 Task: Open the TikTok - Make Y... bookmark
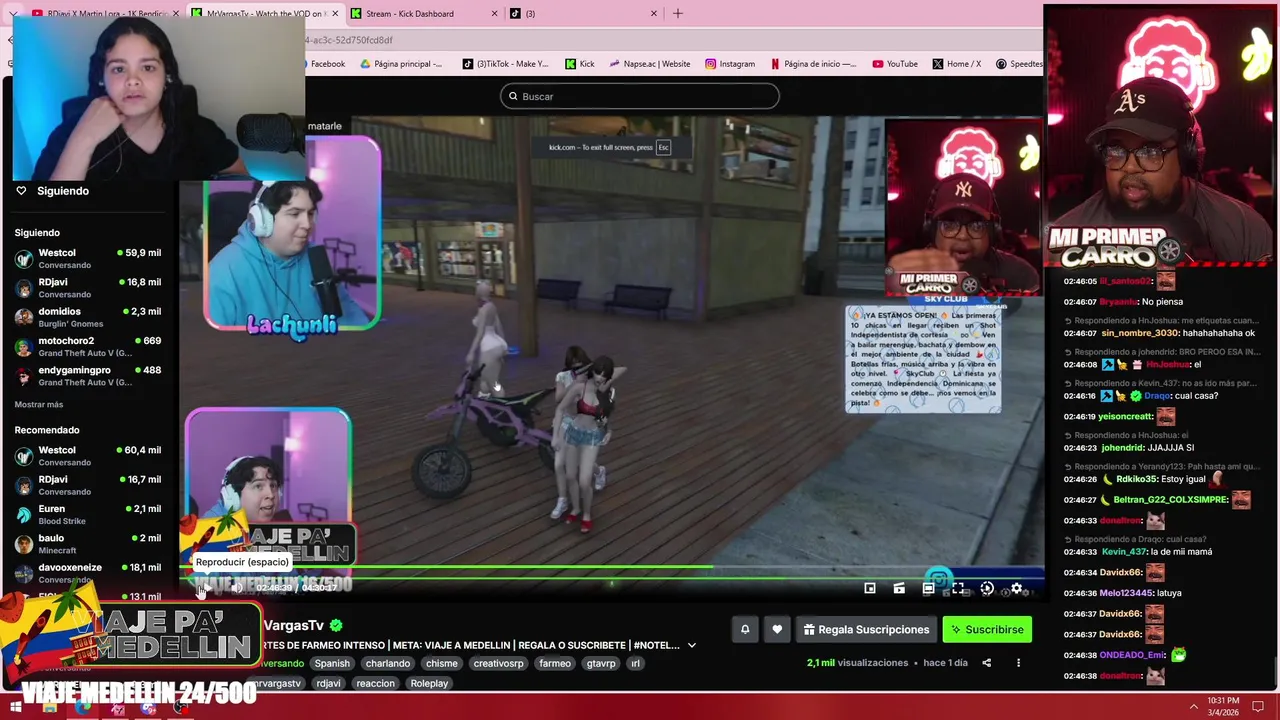(505, 63)
